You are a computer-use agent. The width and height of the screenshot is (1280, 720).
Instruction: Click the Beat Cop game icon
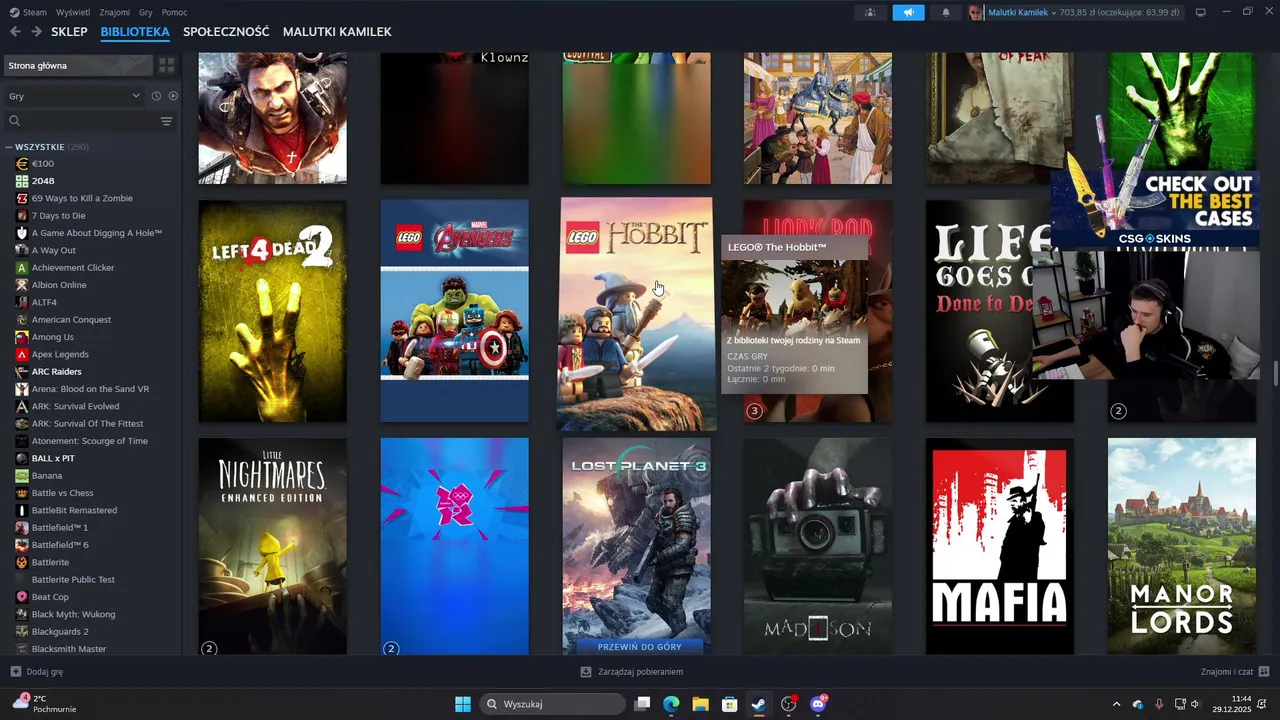pos(22,597)
